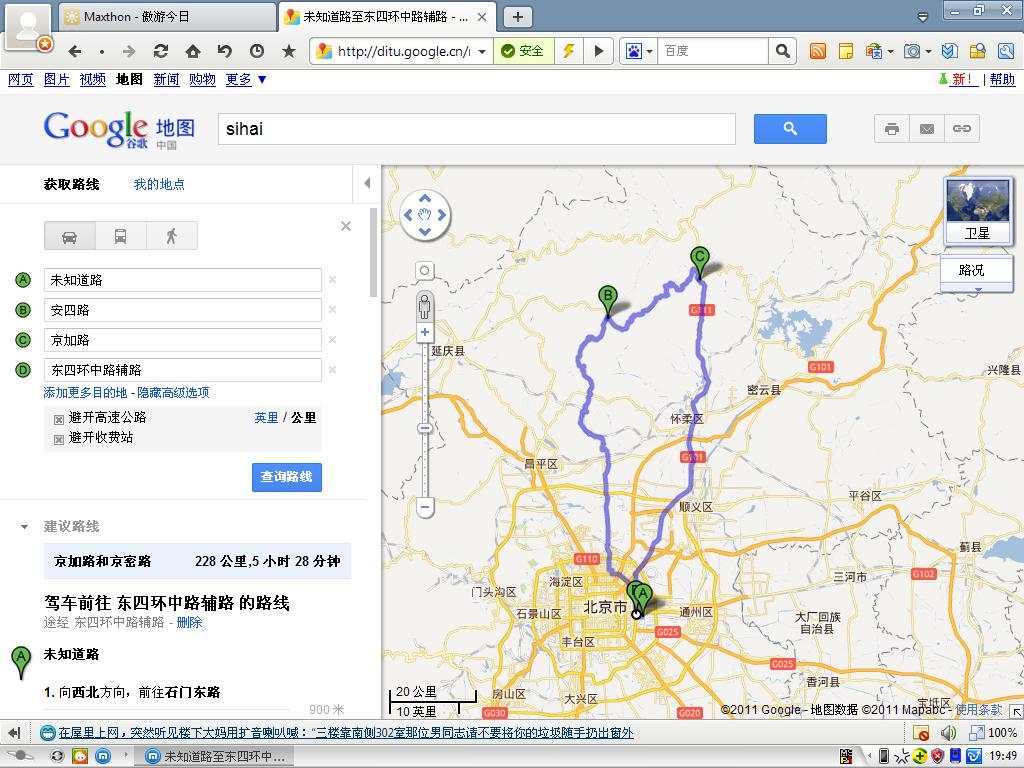Image resolution: width=1024 pixels, height=768 pixels.
Task: Click the 查询路线 button
Action: (287, 477)
